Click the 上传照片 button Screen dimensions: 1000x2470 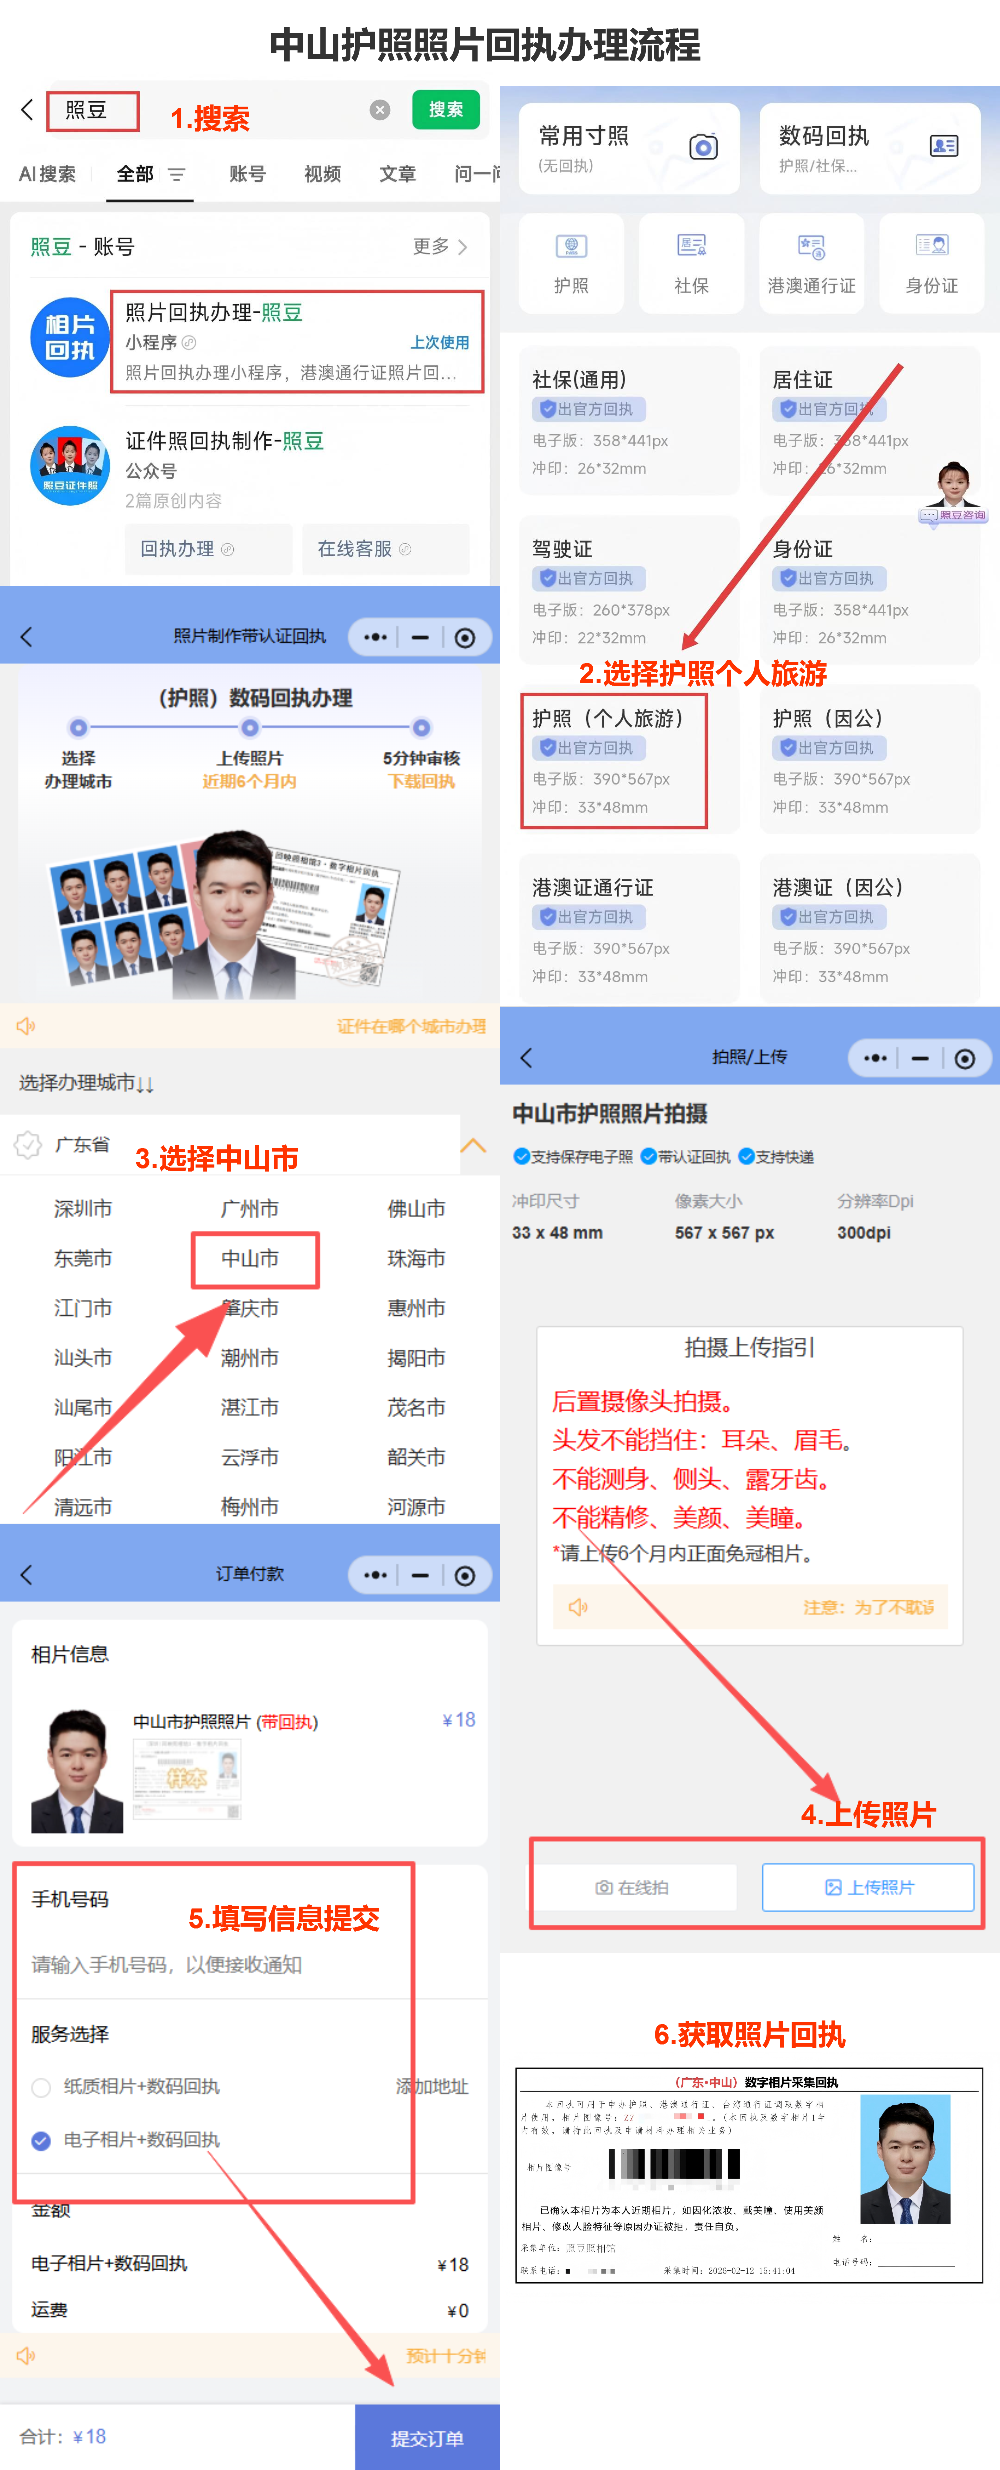868,1887
